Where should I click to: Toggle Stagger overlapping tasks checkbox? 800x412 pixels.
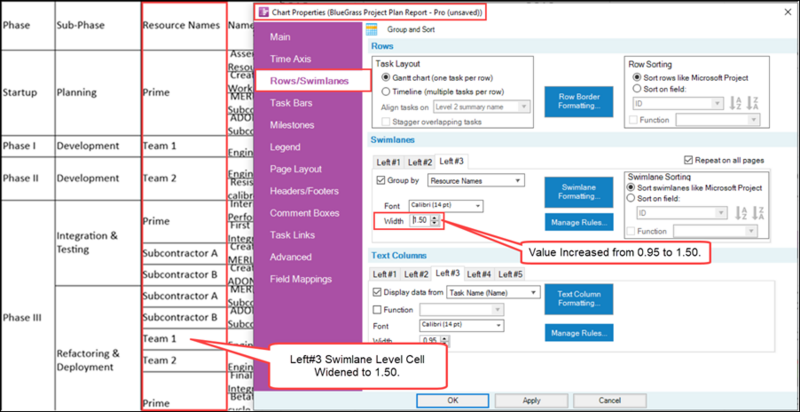[x=386, y=121]
